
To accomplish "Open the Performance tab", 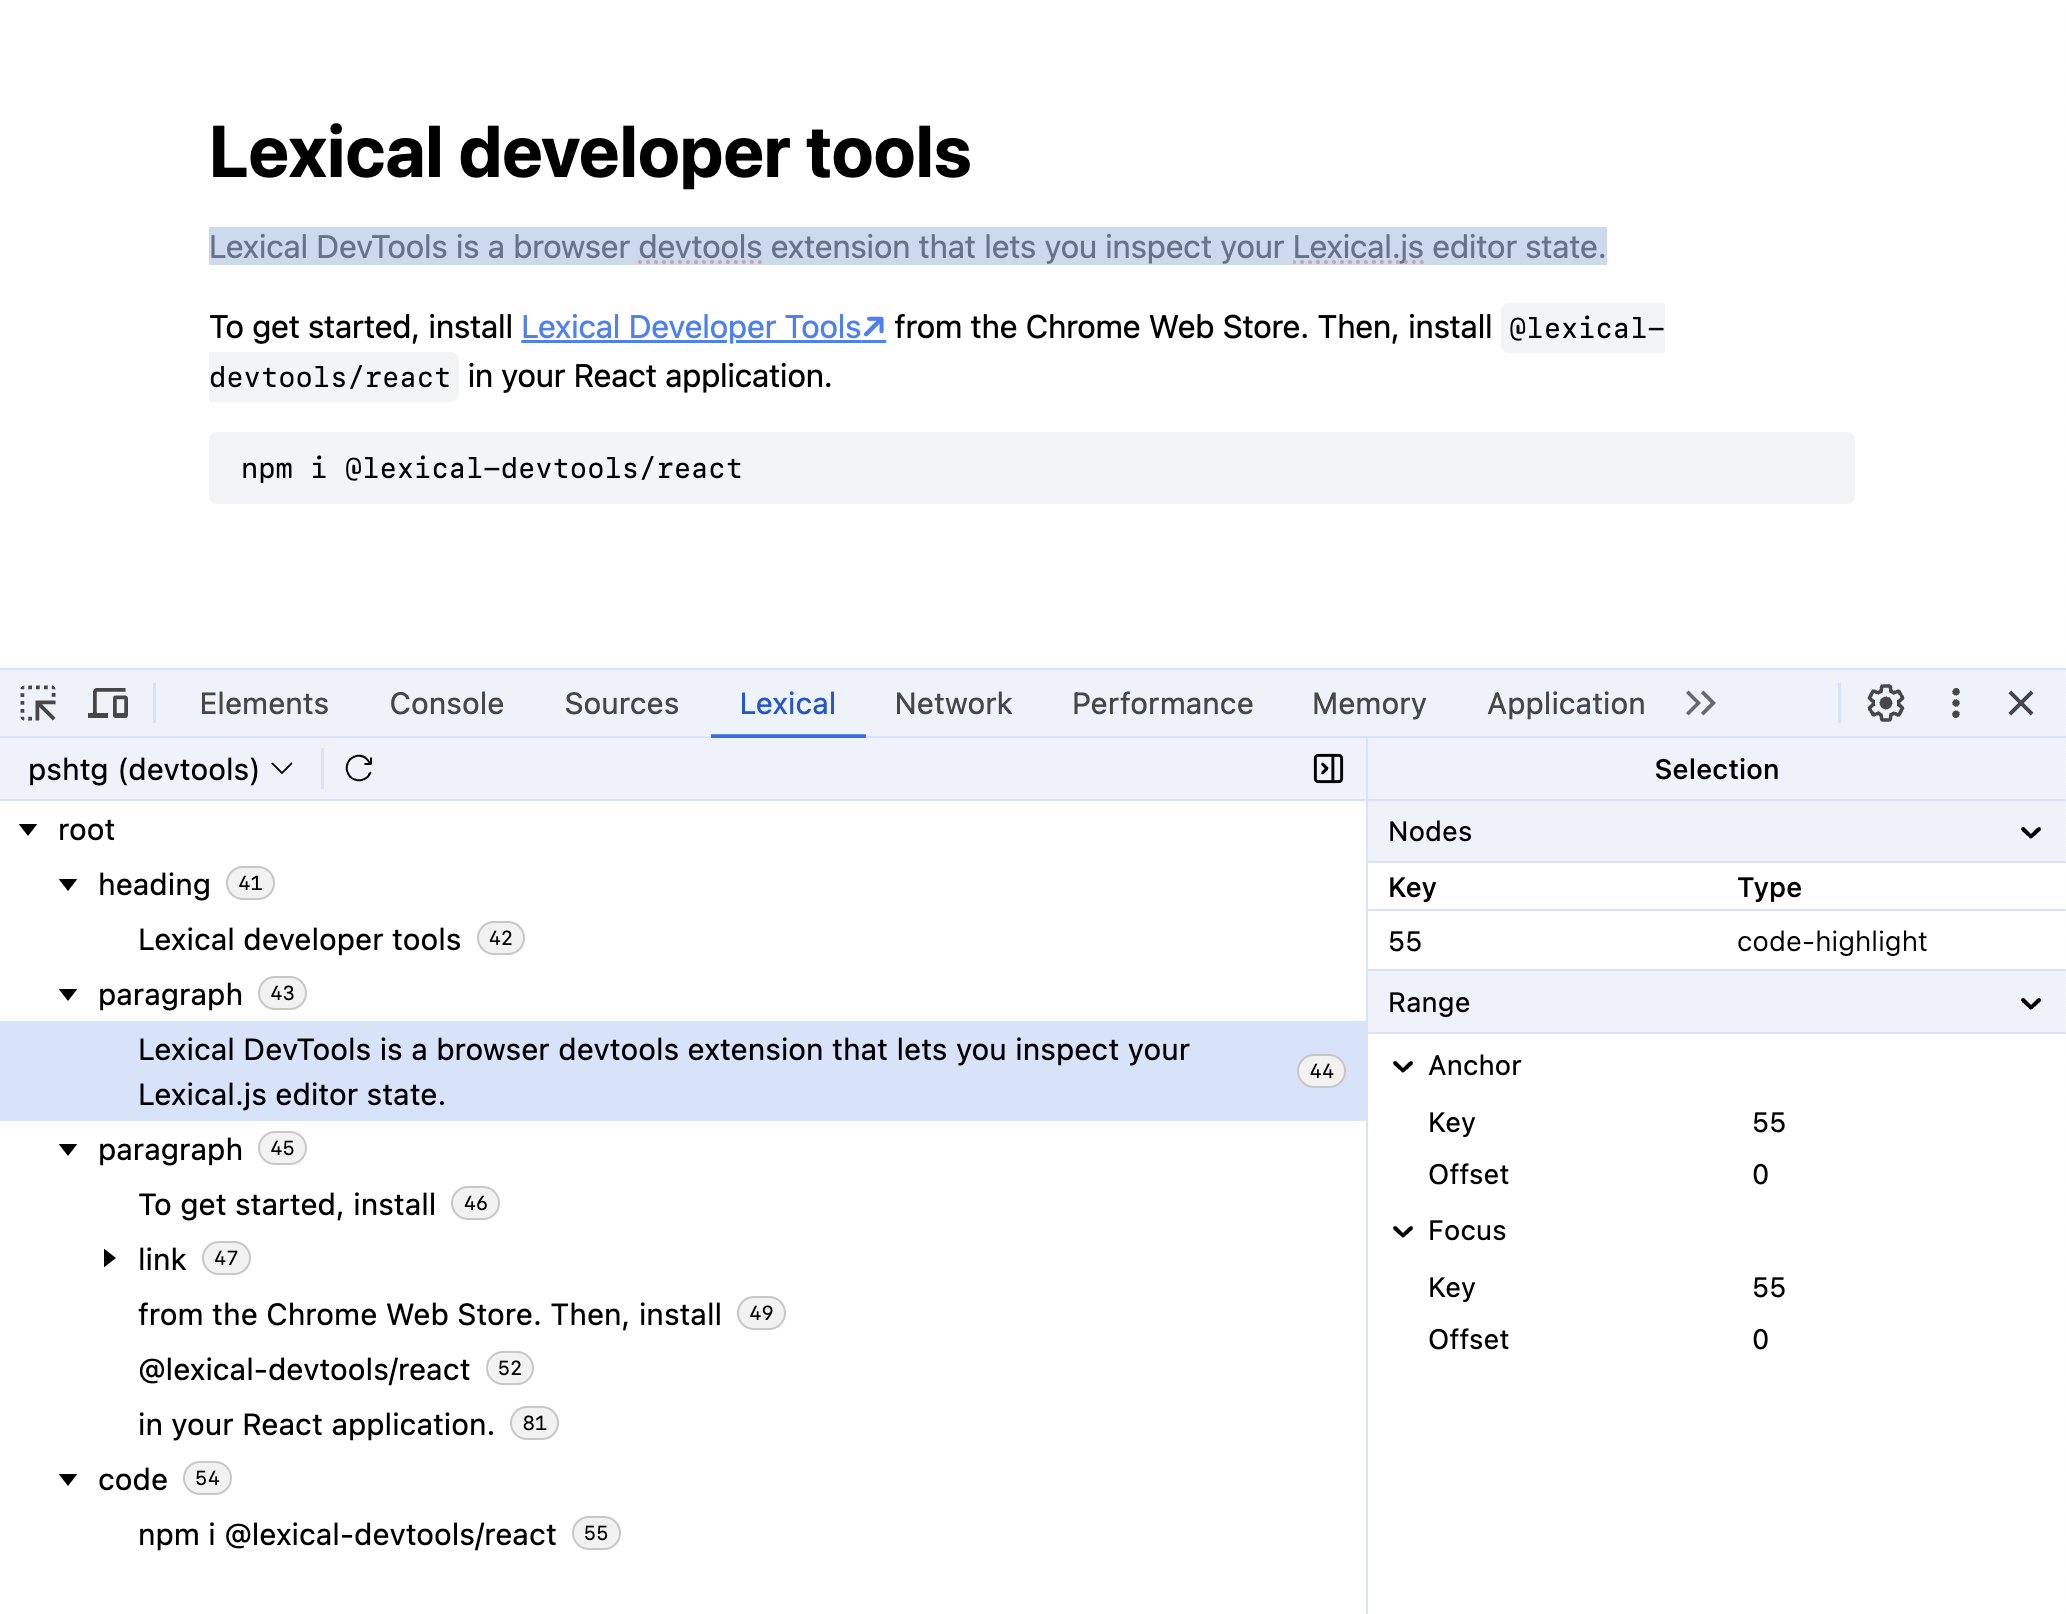I will [1162, 703].
